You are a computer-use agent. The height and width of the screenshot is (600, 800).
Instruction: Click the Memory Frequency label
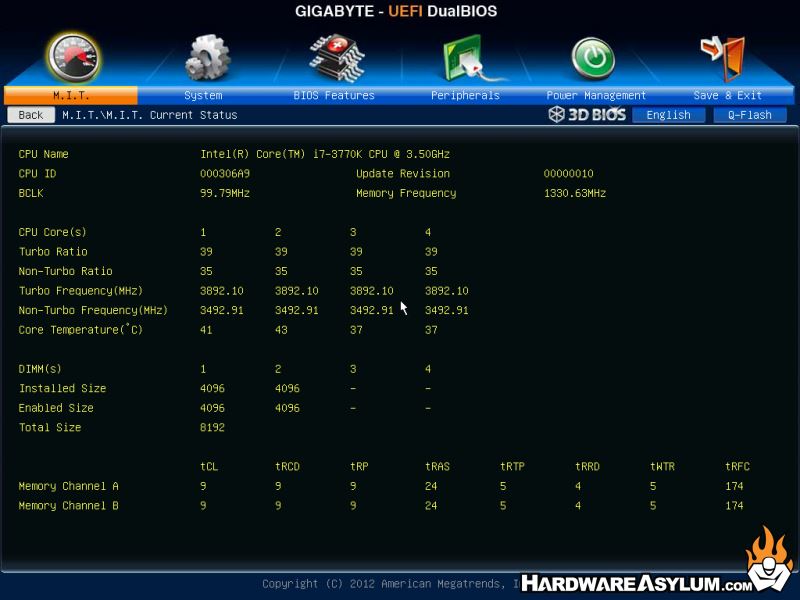tap(406, 193)
